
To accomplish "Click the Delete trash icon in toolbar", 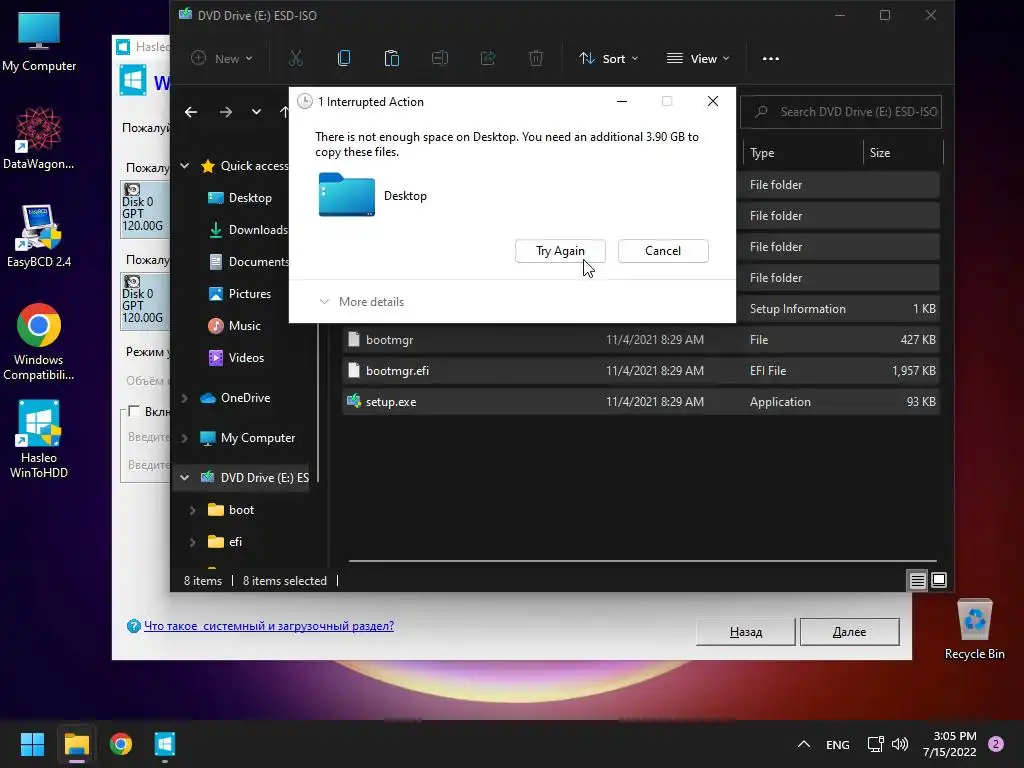I will [536, 59].
